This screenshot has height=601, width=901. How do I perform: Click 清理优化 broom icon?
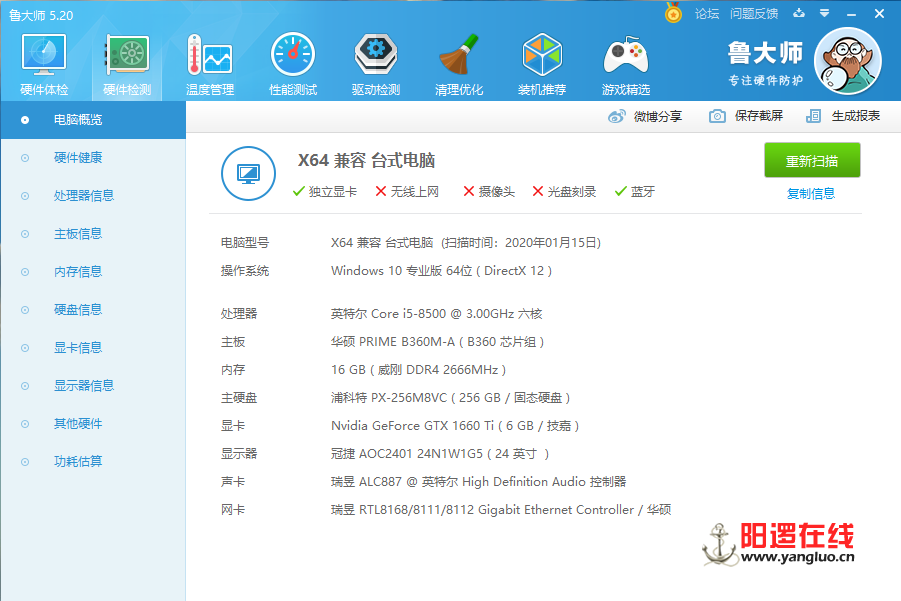tap(459, 64)
